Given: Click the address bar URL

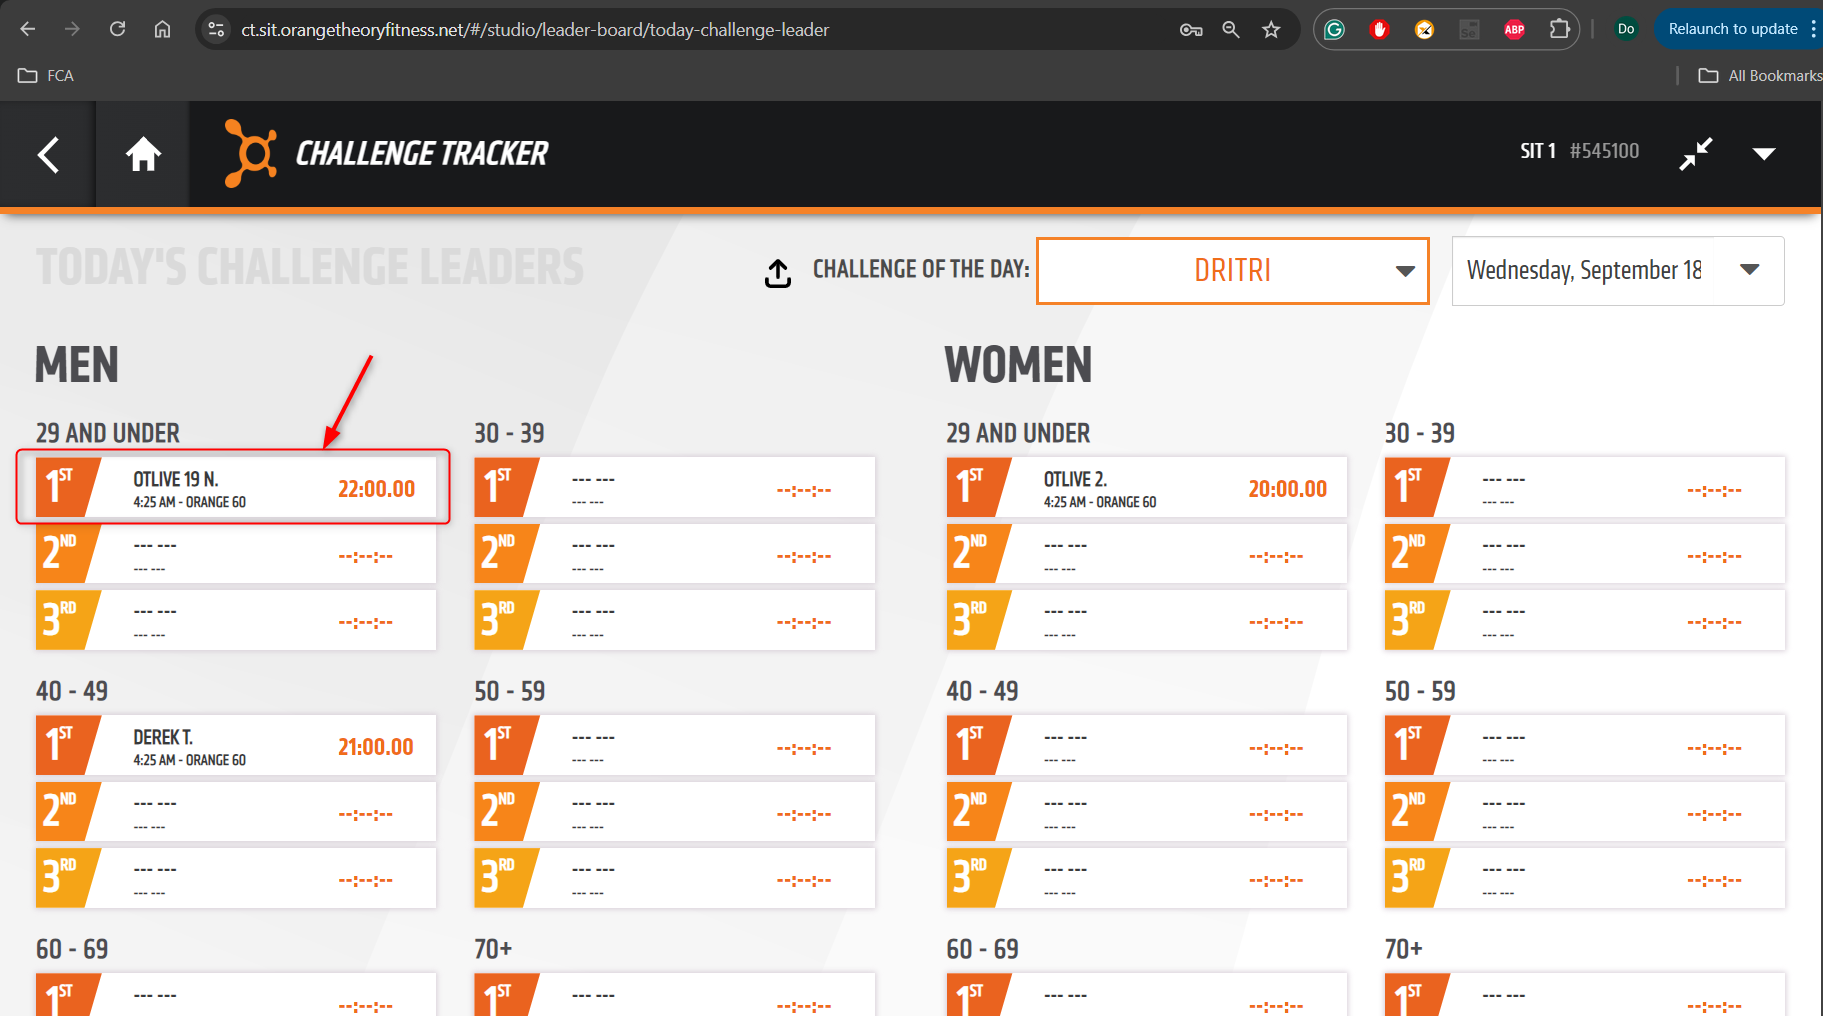Looking at the screenshot, I should [535, 30].
